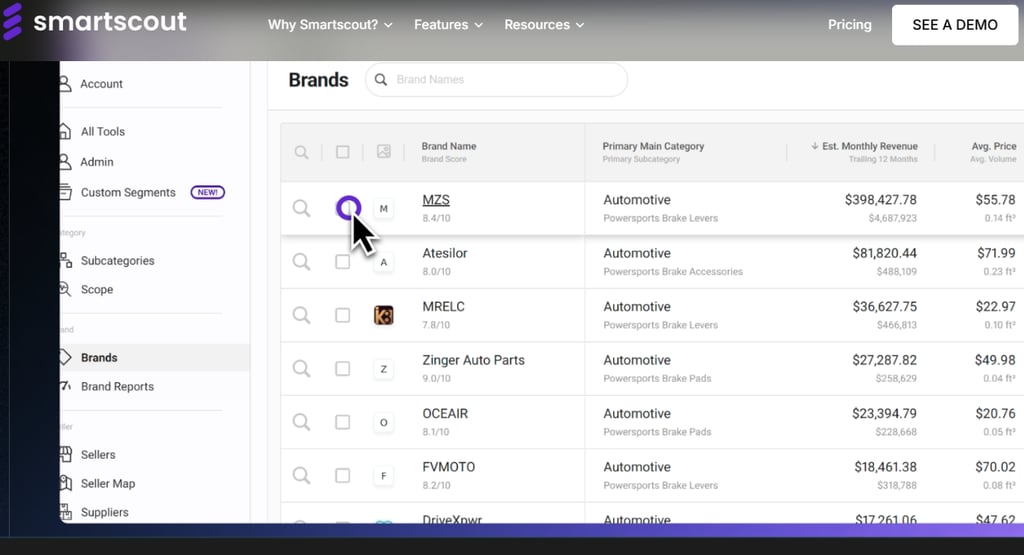
Task: Click the Zinger Auto Parts brand name
Action: tap(473, 360)
